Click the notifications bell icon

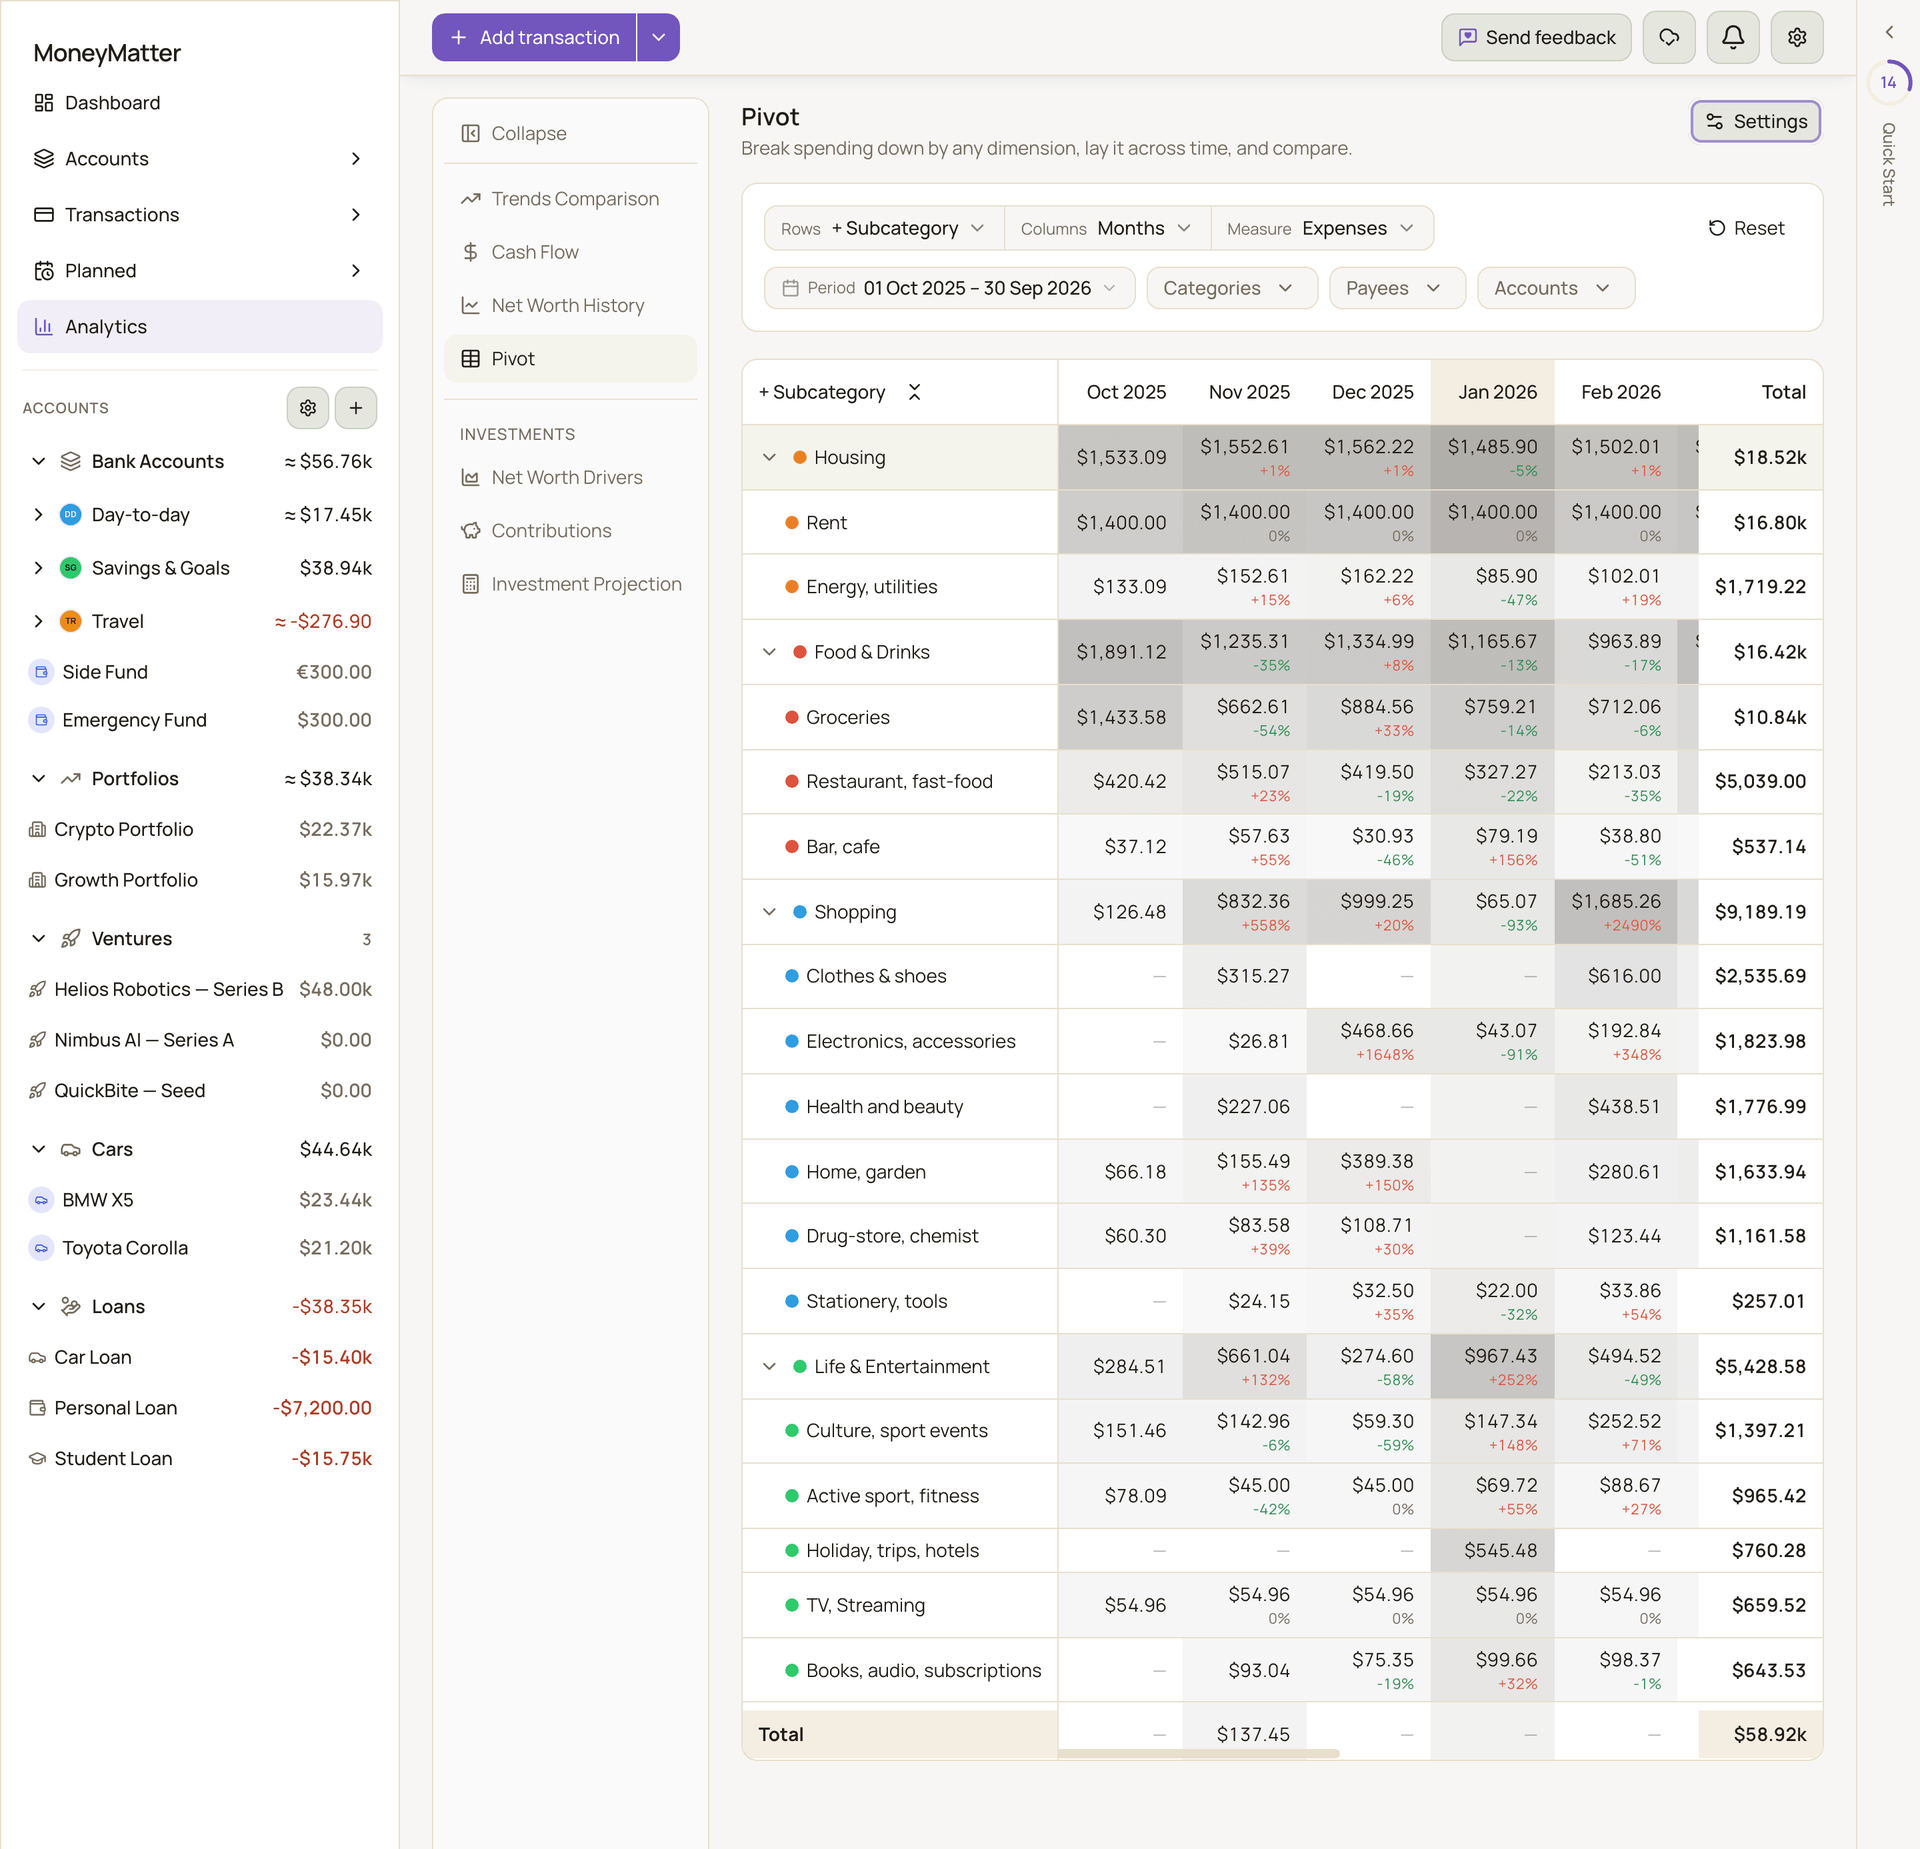point(1732,37)
